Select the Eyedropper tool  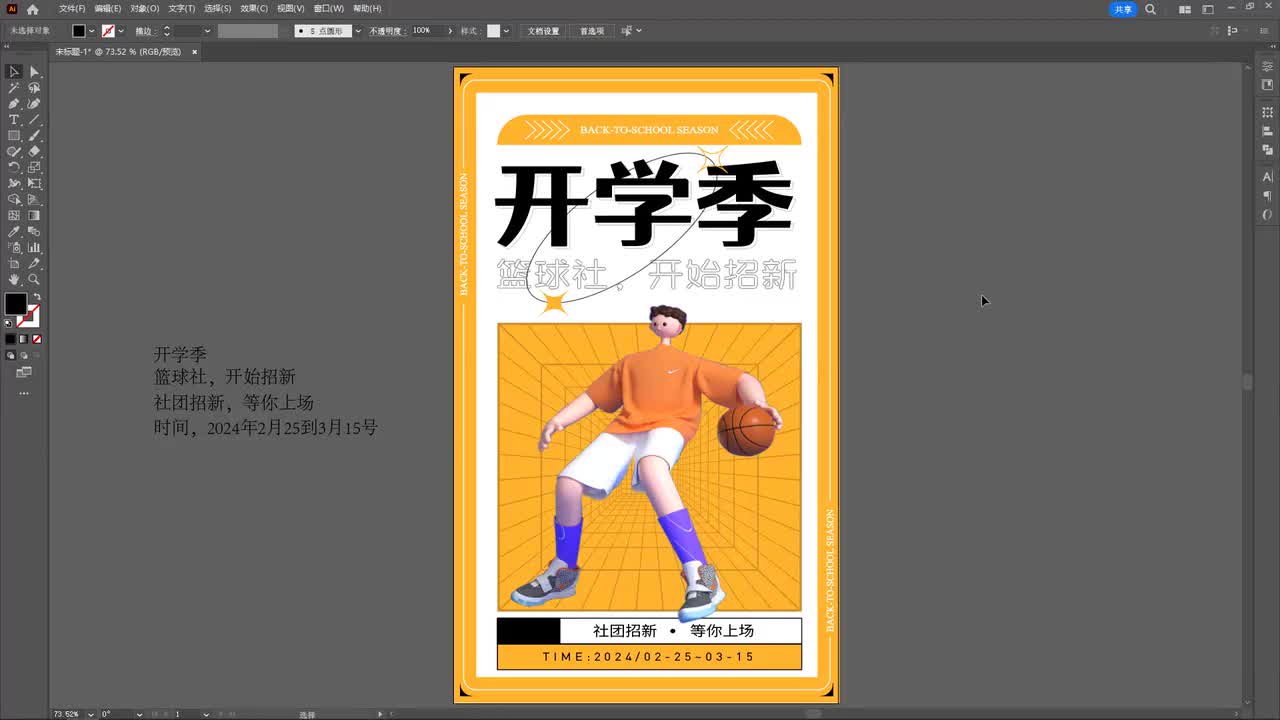14,232
